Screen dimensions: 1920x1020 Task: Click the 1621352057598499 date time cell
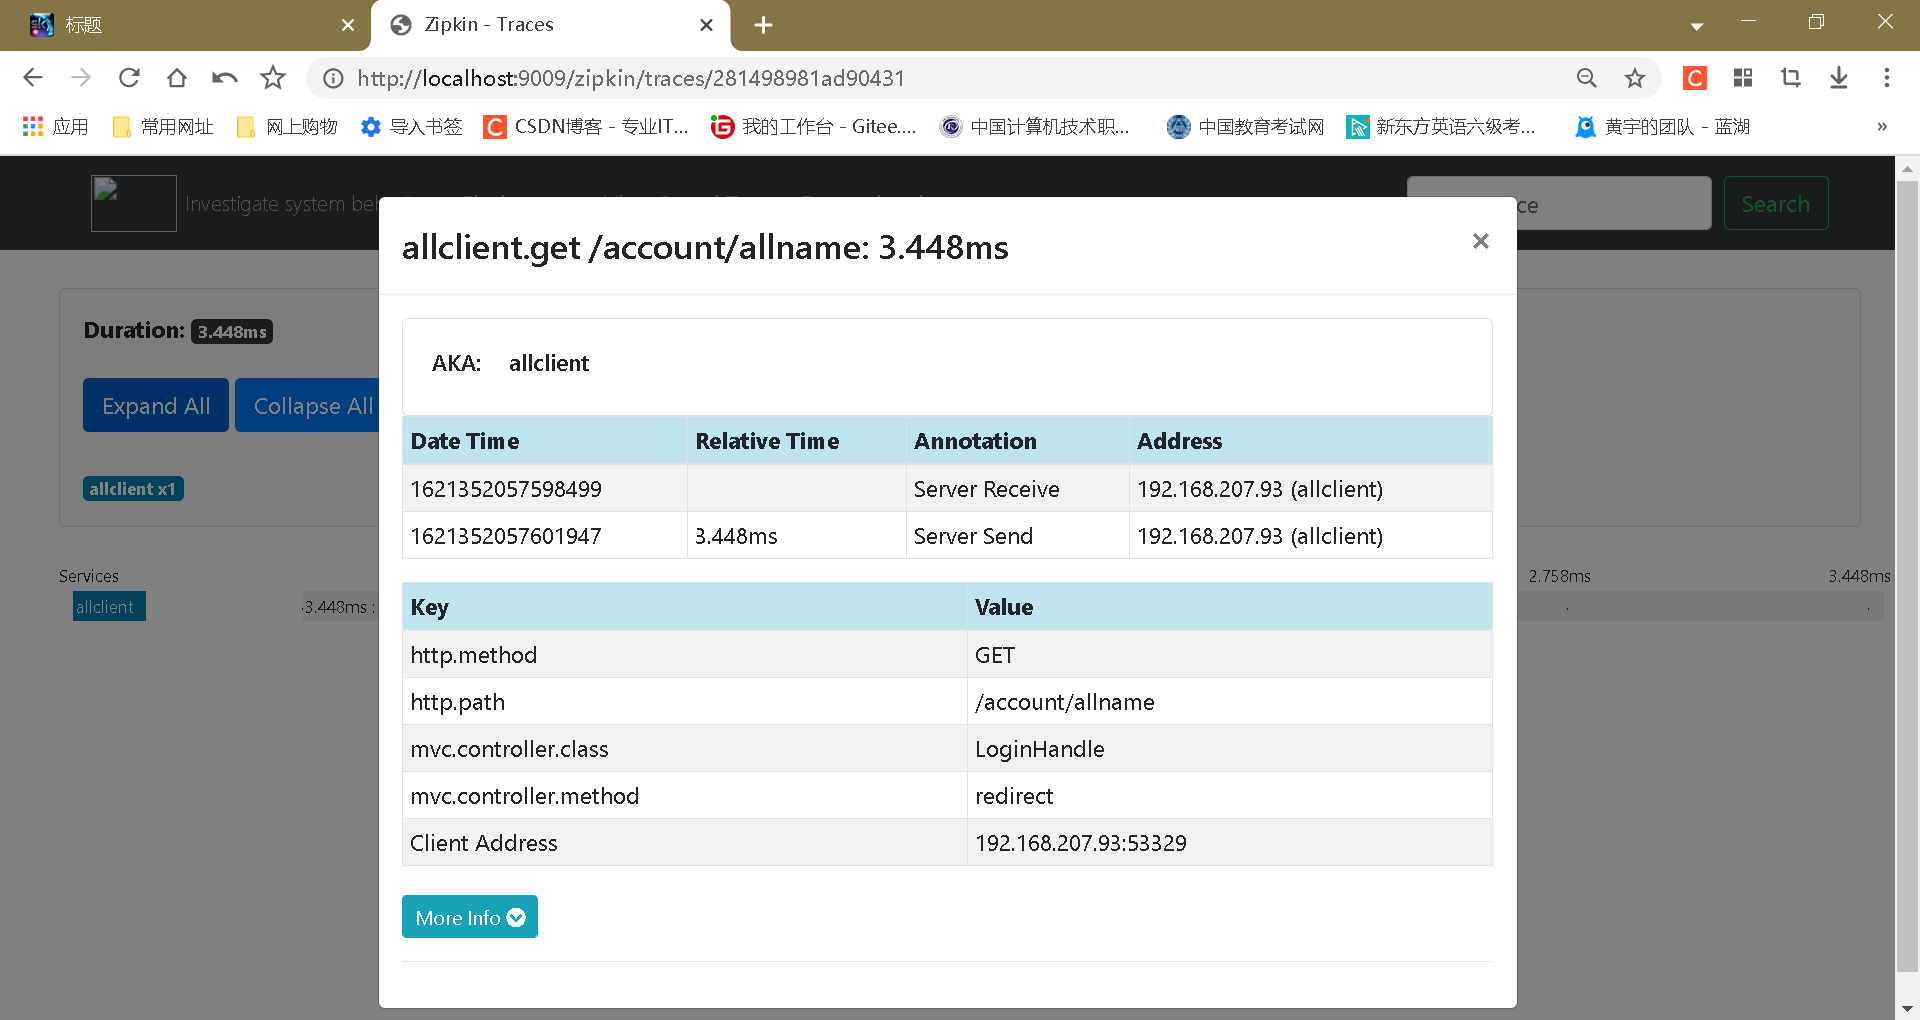point(545,488)
